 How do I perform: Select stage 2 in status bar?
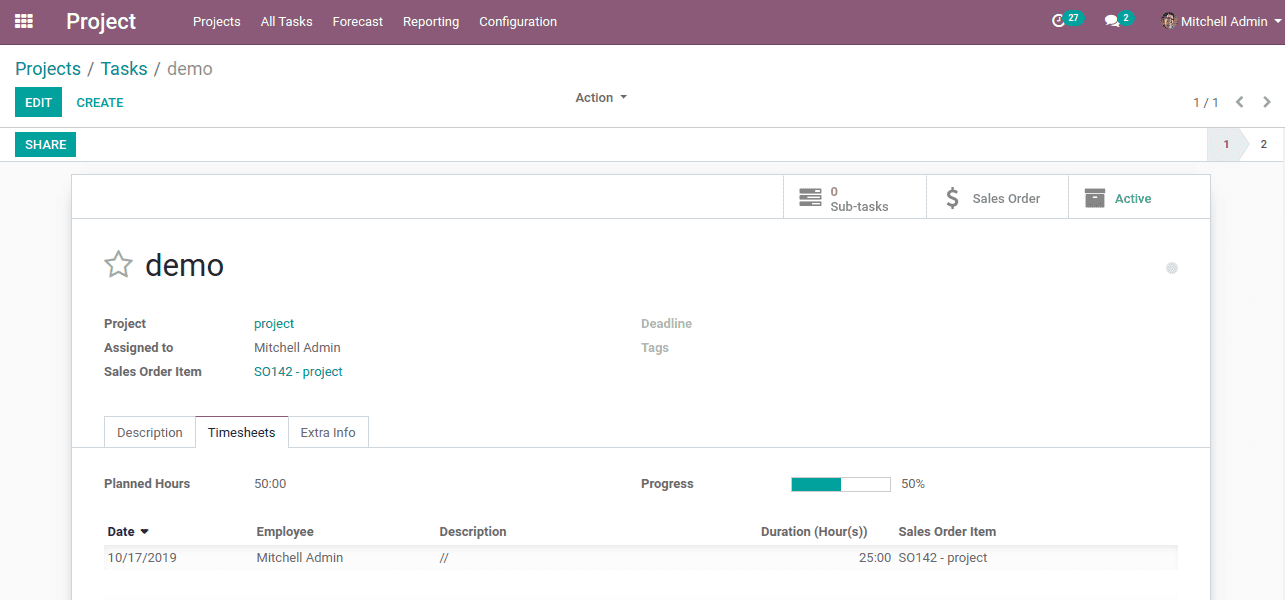point(1264,144)
